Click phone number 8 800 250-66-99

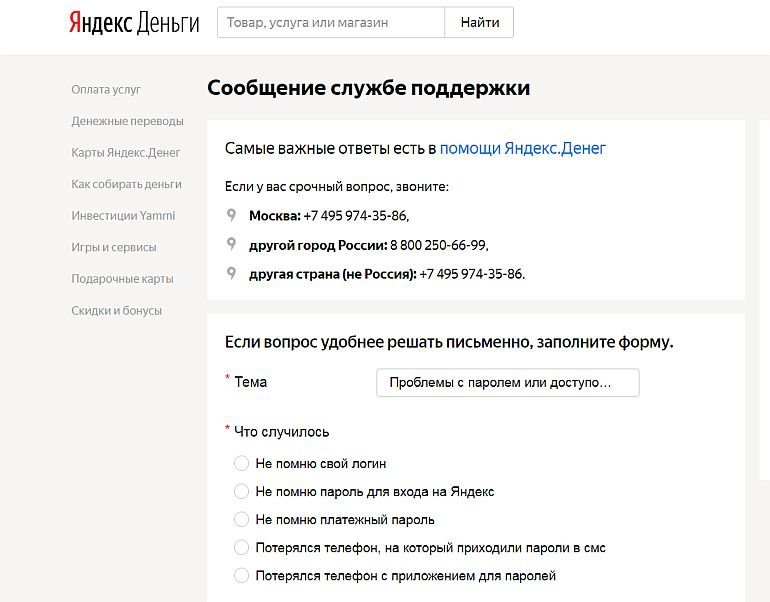point(439,245)
